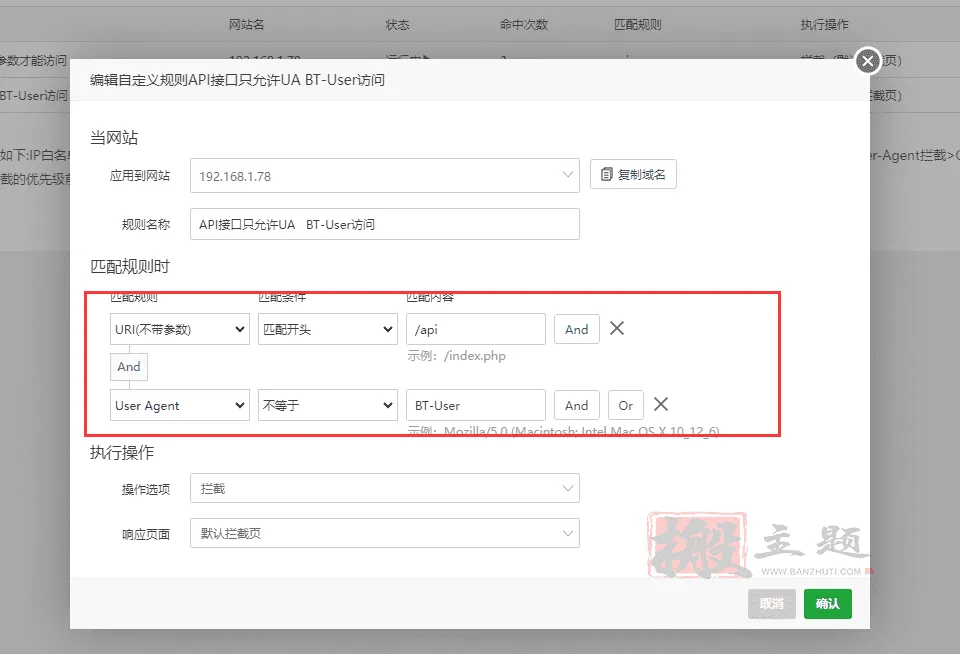Click the 匹配规则 column header in background table
Image resolution: width=960 pixels, height=654 pixels.
637,24
